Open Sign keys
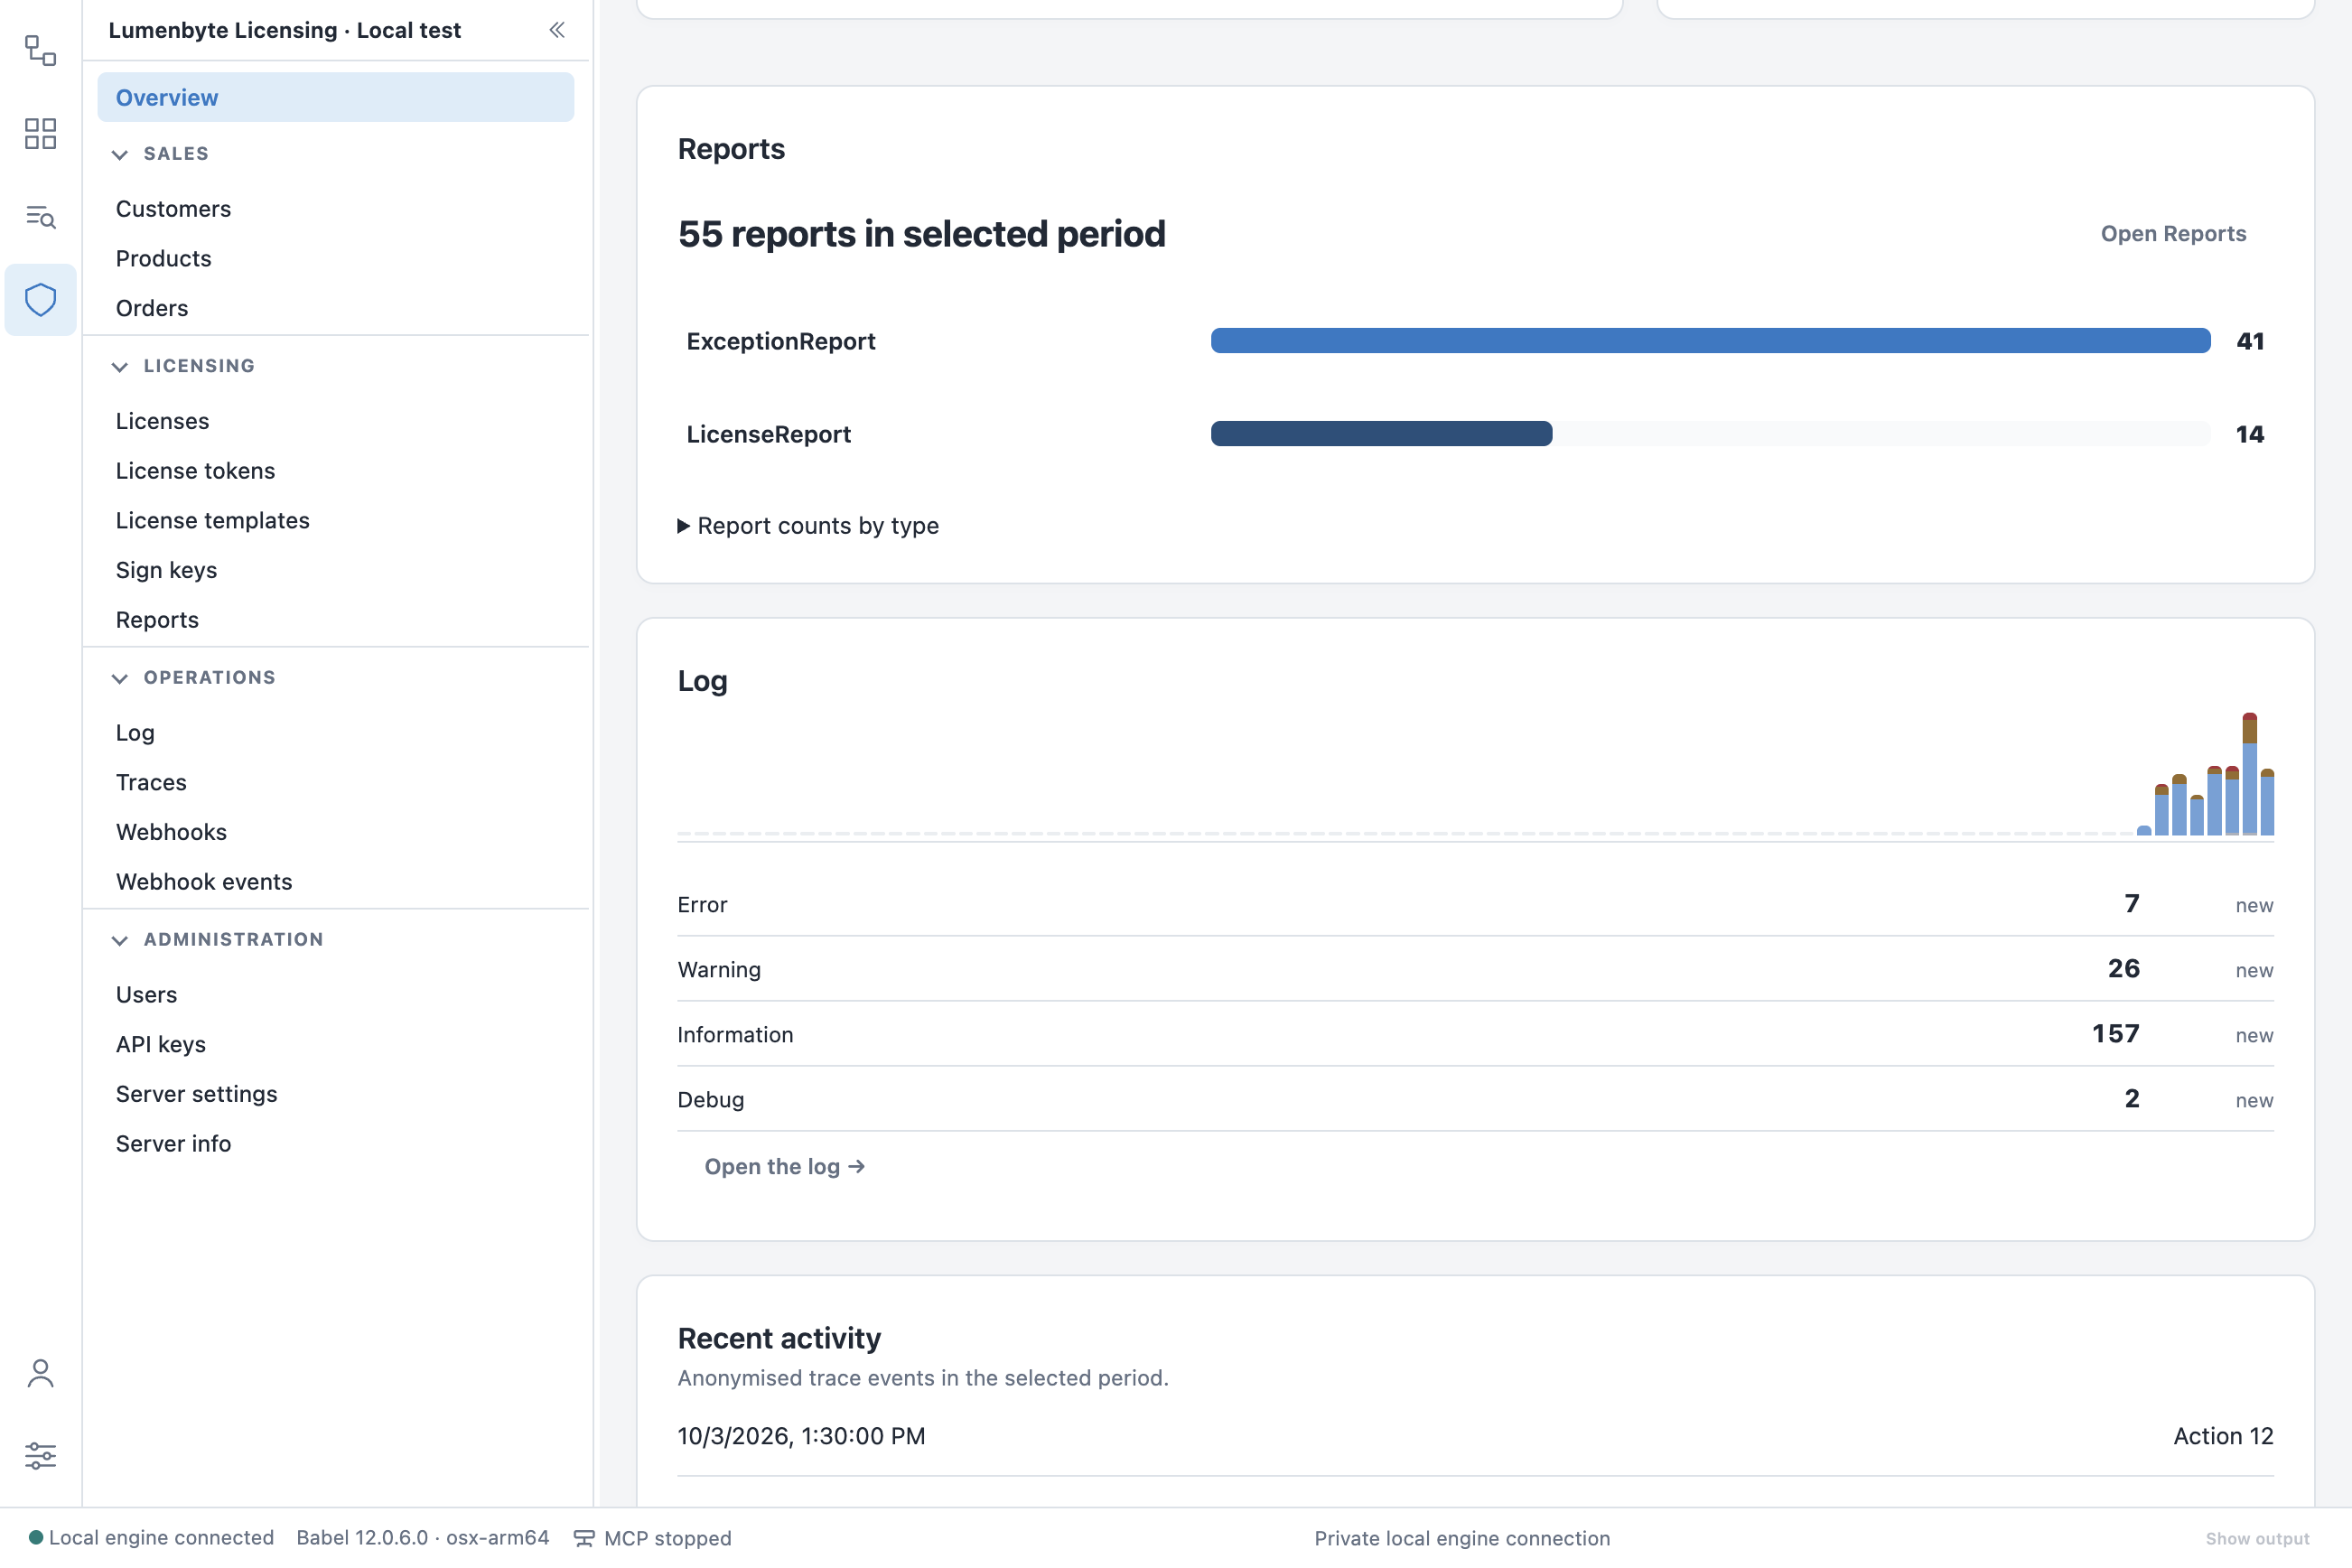Viewport: 2352px width, 1568px height. click(x=166, y=570)
